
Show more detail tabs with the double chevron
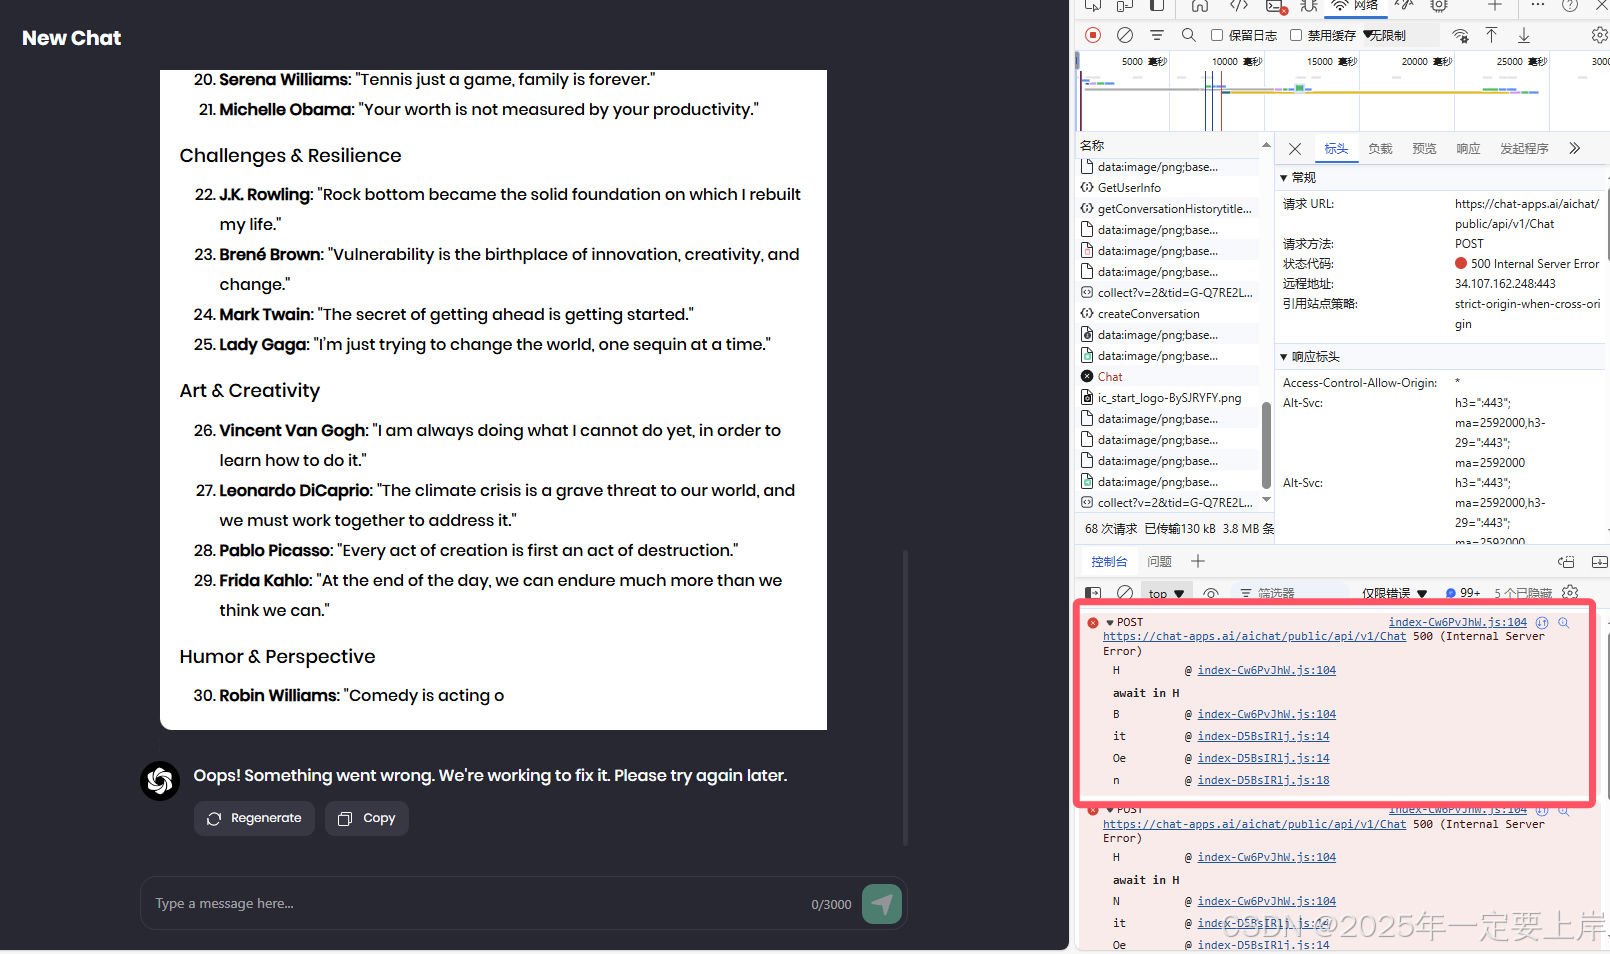tap(1575, 148)
